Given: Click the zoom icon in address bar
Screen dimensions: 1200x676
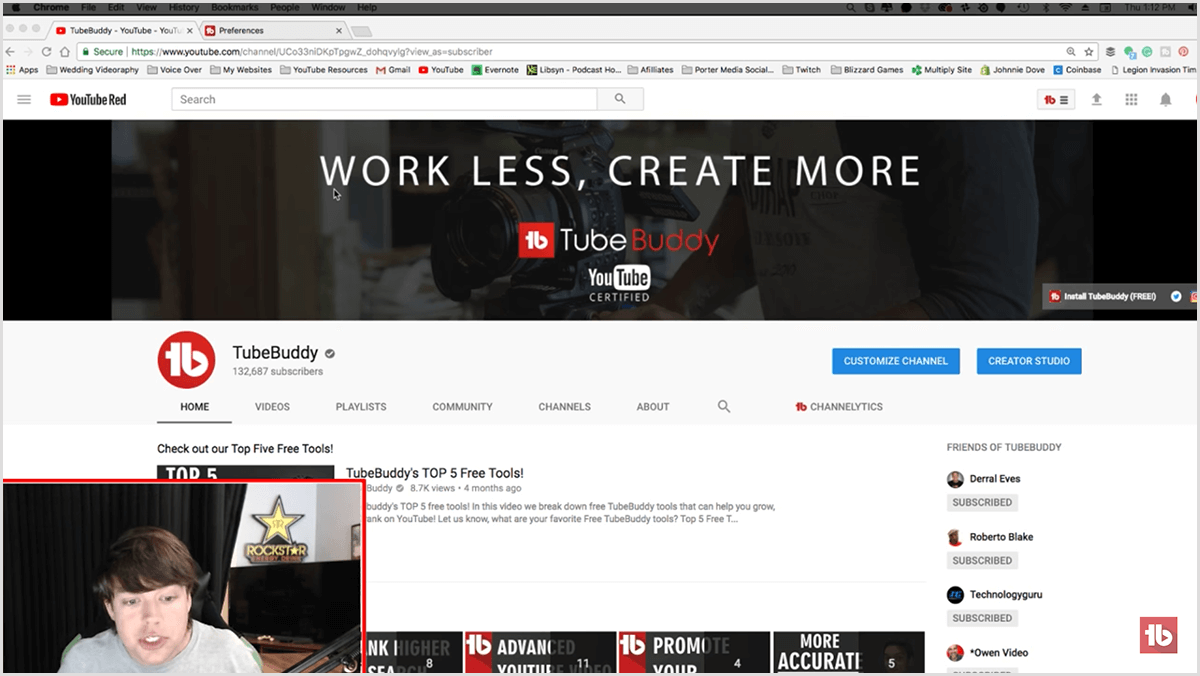Looking at the screenshot, I should coord(1071,51).
